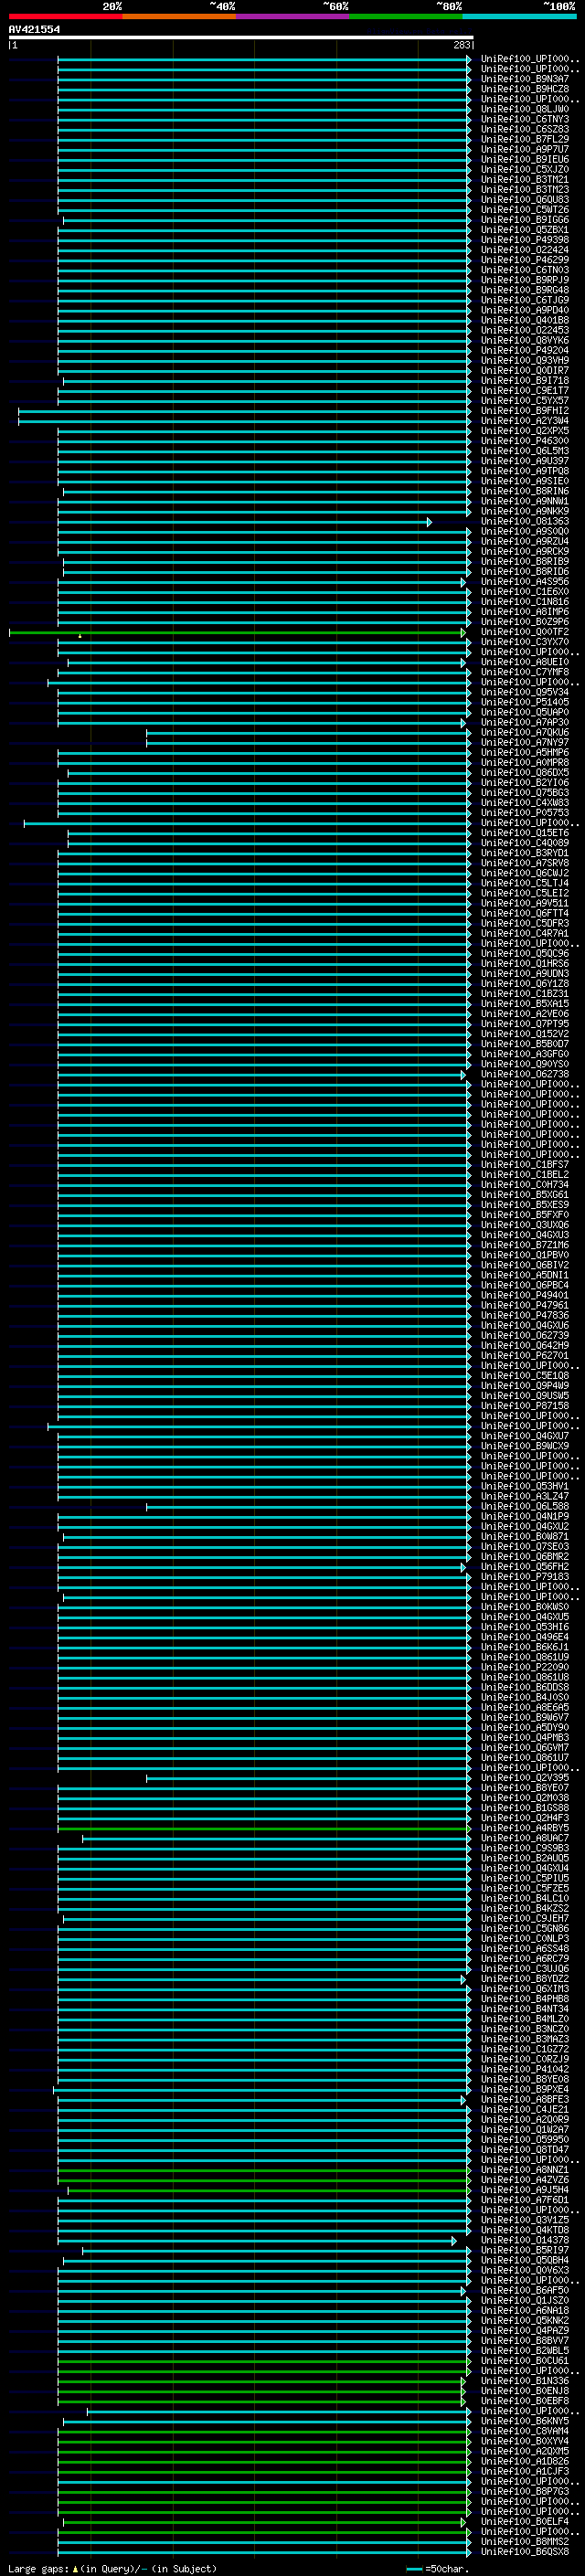Screen dimensions: 585x2576
Task: Click the green alignment bar of UniRef100_A8NNZ1
Action: 264,2169
